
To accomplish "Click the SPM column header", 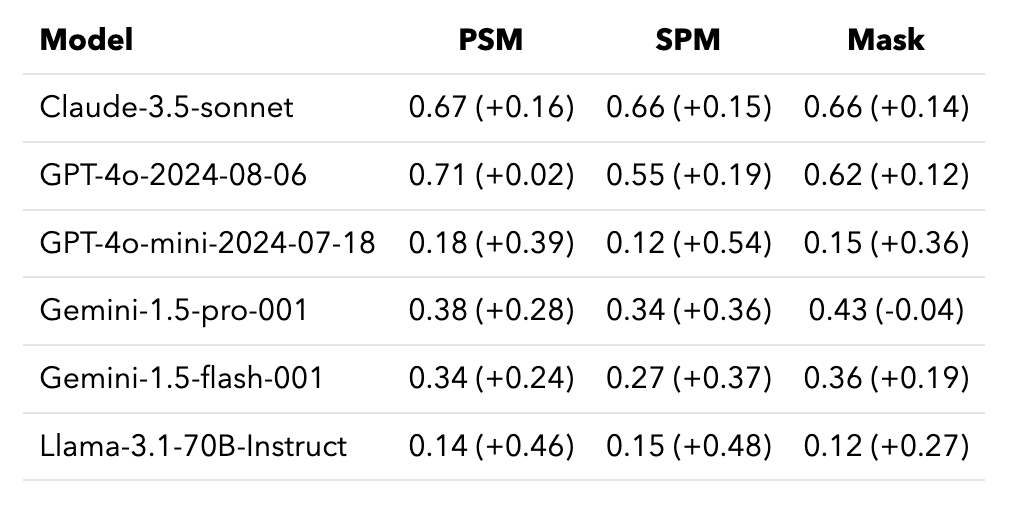I will 688,40.
